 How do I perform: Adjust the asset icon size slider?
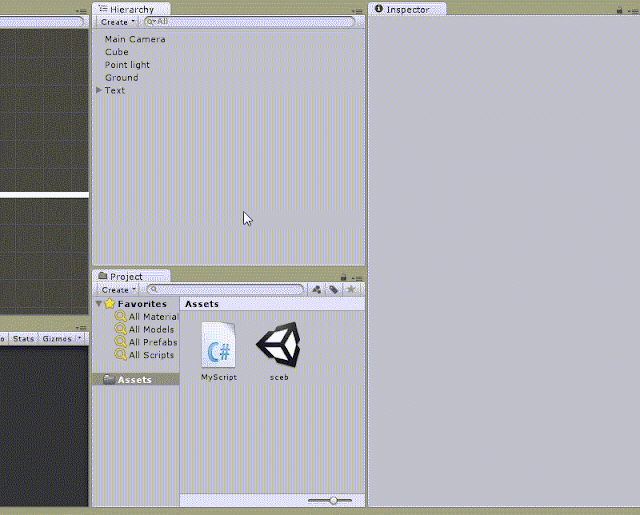click(x=333, y=500)
